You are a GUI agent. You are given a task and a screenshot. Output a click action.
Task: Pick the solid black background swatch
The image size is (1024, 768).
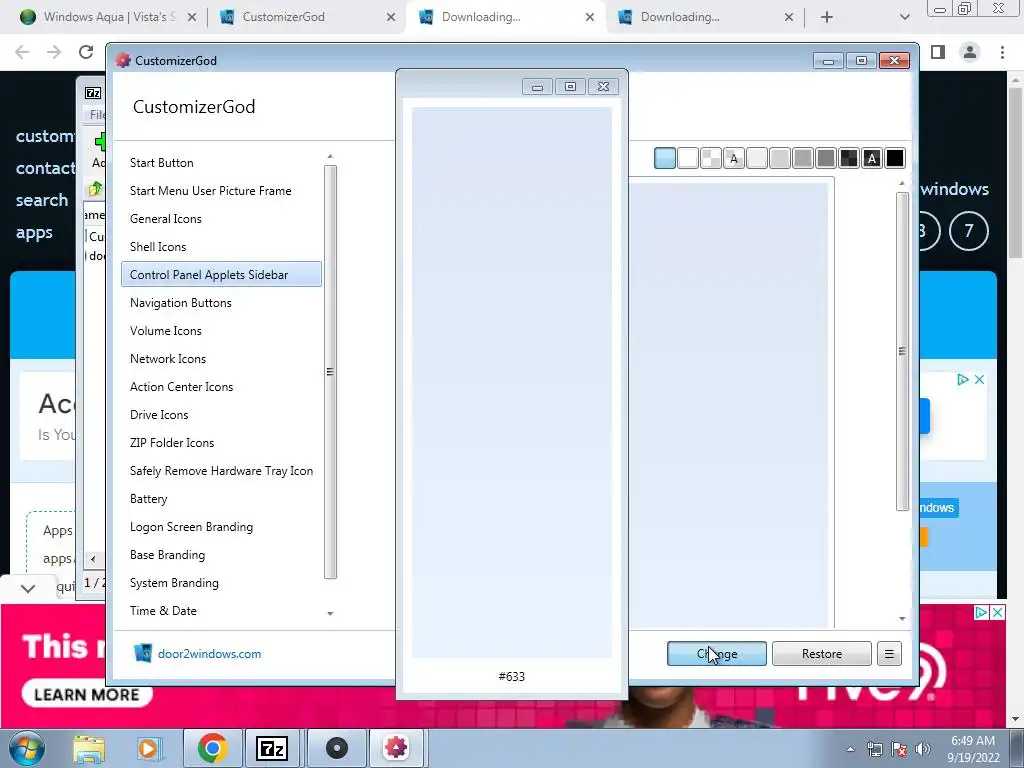[895, 158]
